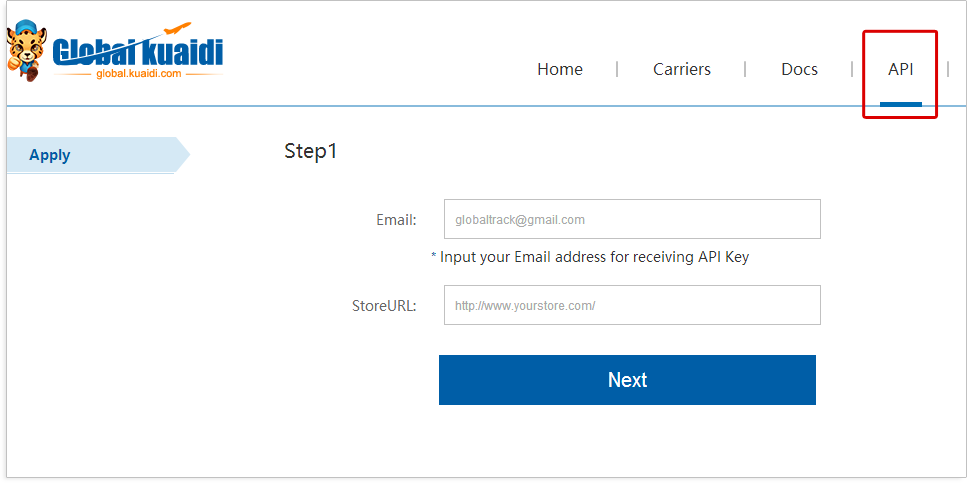This screenshot has width=967, height=483.
Task: Click the Email field label
Action: [x=397, y=220]
